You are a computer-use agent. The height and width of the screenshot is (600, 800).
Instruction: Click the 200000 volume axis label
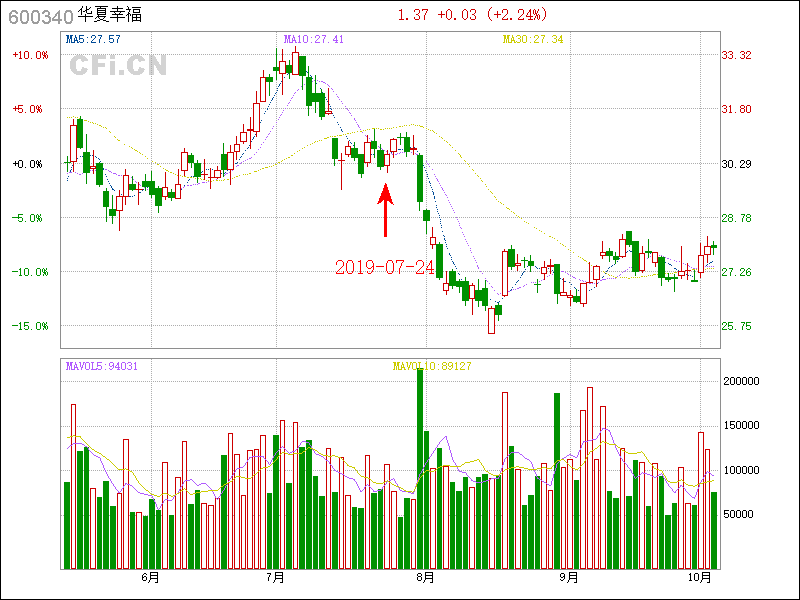click(744, 382)
